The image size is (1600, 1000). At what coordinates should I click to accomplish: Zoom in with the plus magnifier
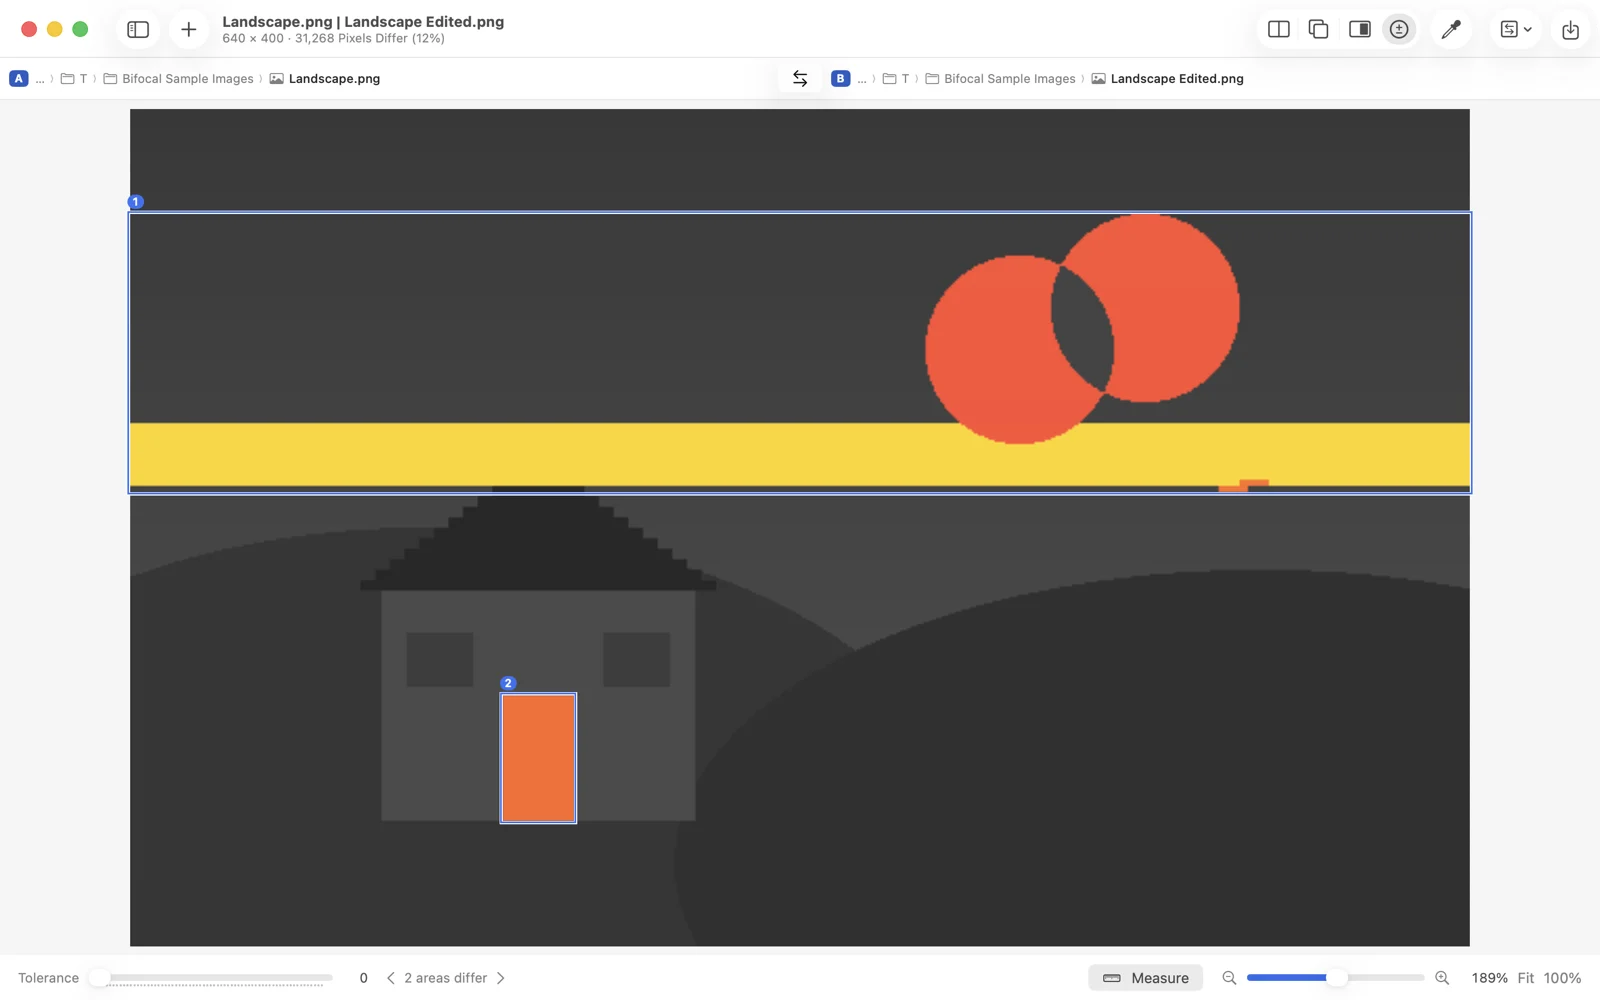tap(1442, 978)
